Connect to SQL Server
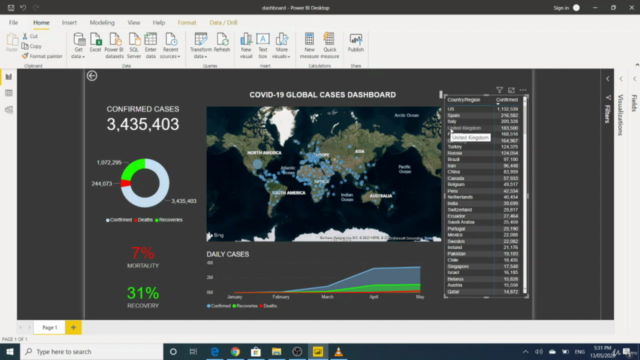640x360 pixels. 134,45
